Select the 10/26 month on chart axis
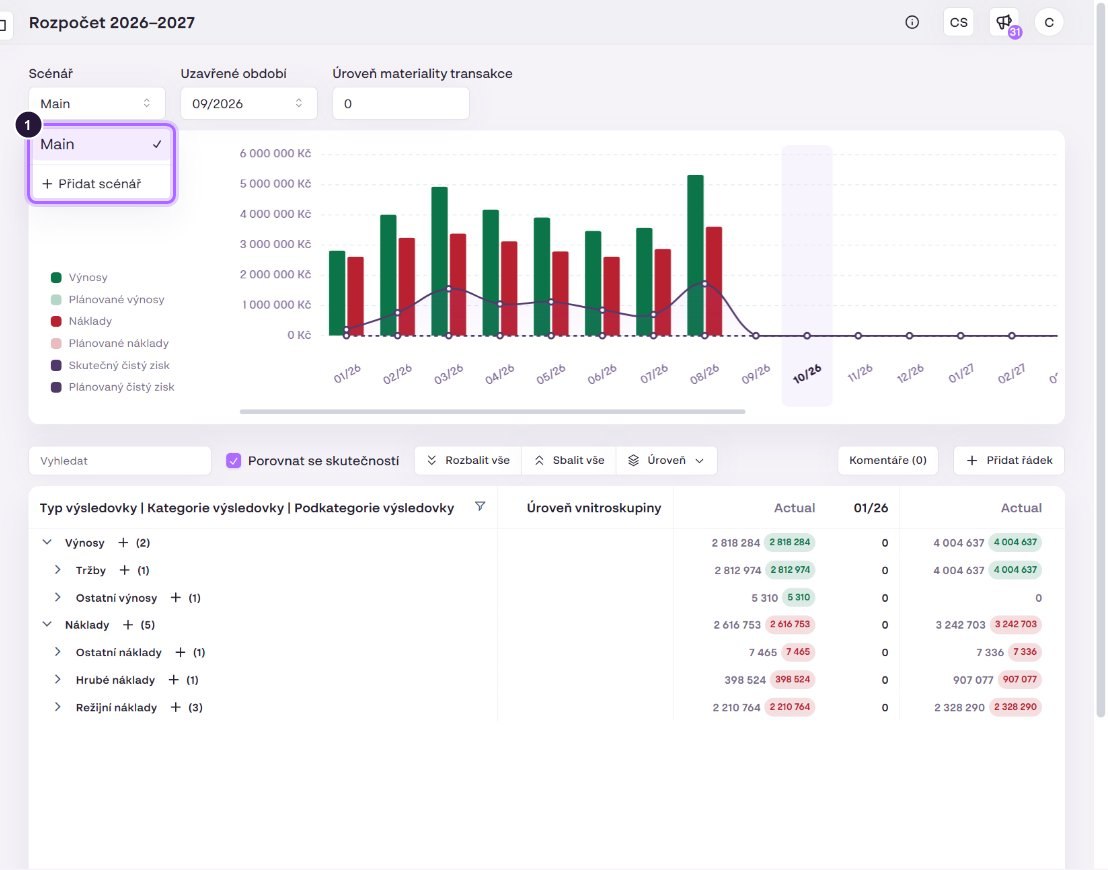 coord(807,373)
